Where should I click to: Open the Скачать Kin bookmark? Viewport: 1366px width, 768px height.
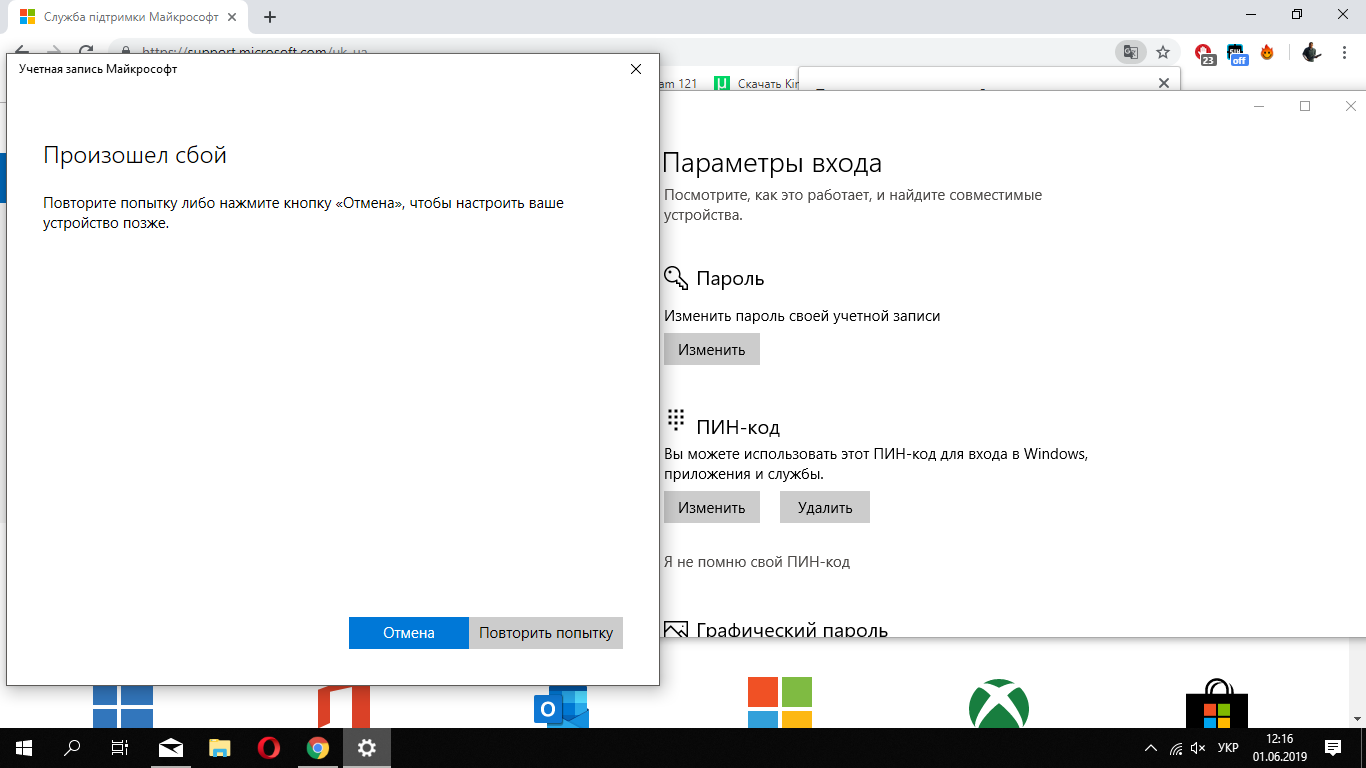[758, 84]
